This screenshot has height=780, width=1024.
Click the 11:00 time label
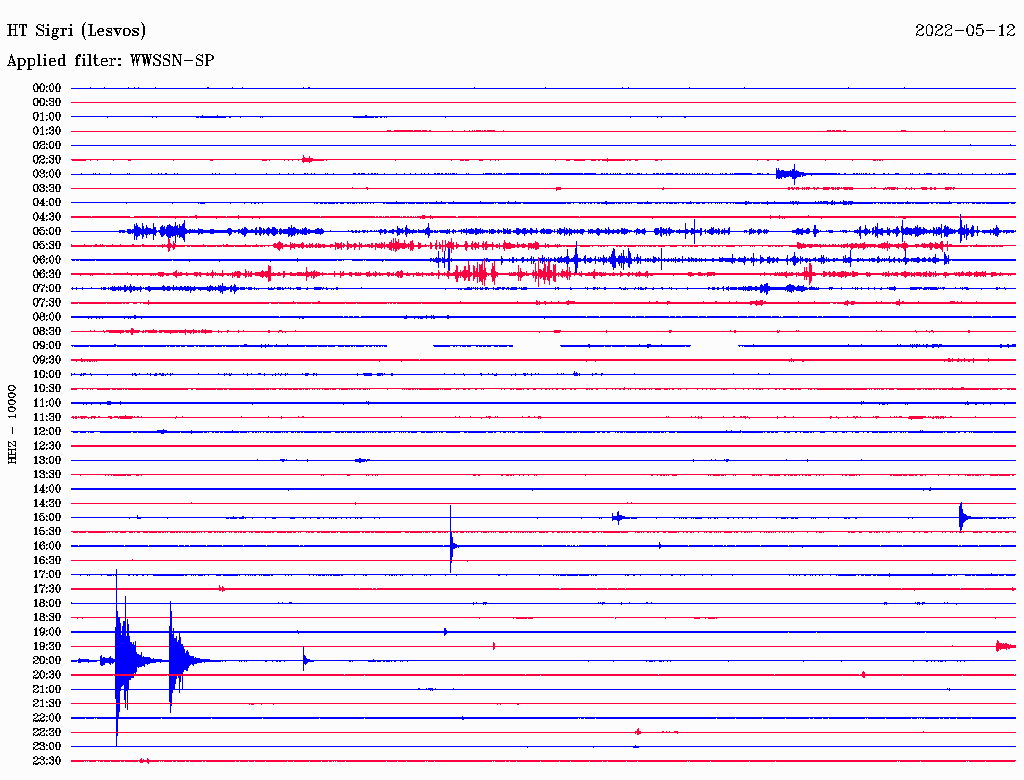tap(47, 402)
